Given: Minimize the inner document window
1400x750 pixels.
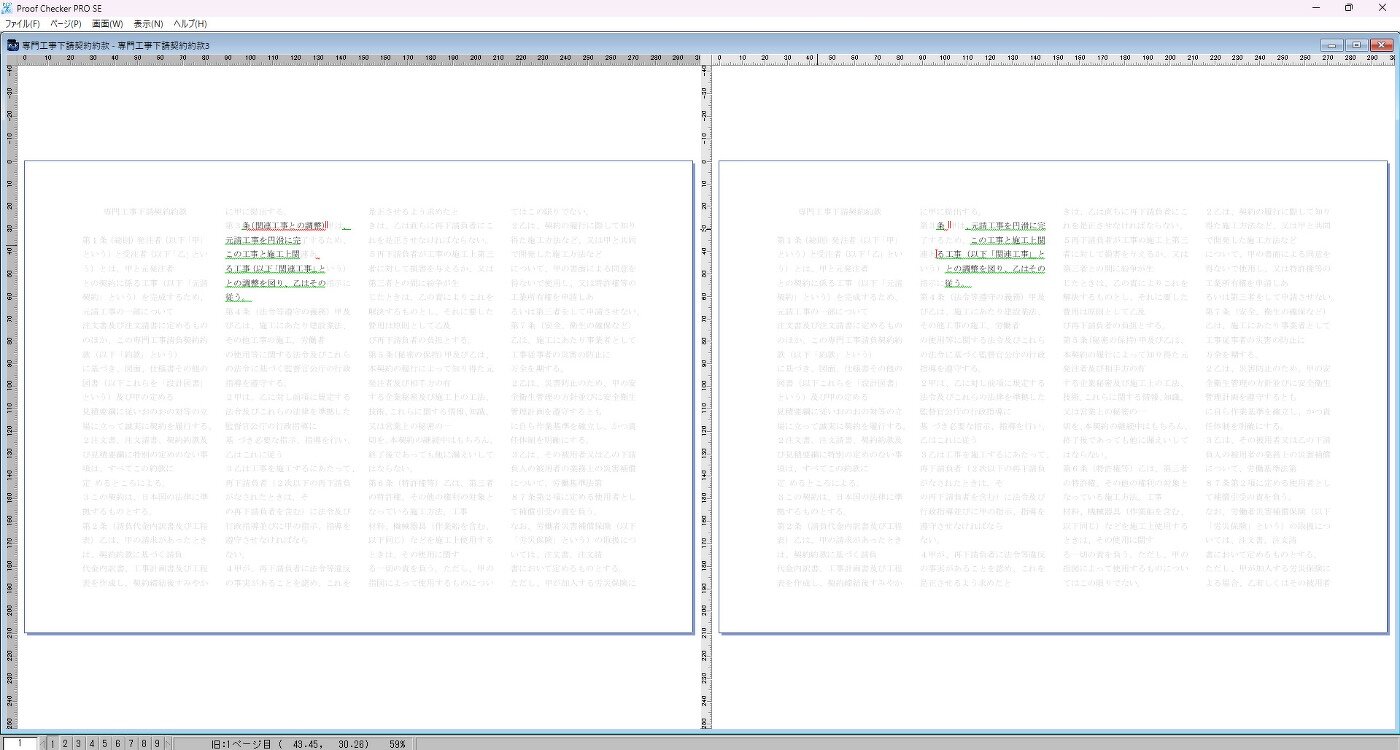Looking at the screenshot, I should click(1330, 45).
